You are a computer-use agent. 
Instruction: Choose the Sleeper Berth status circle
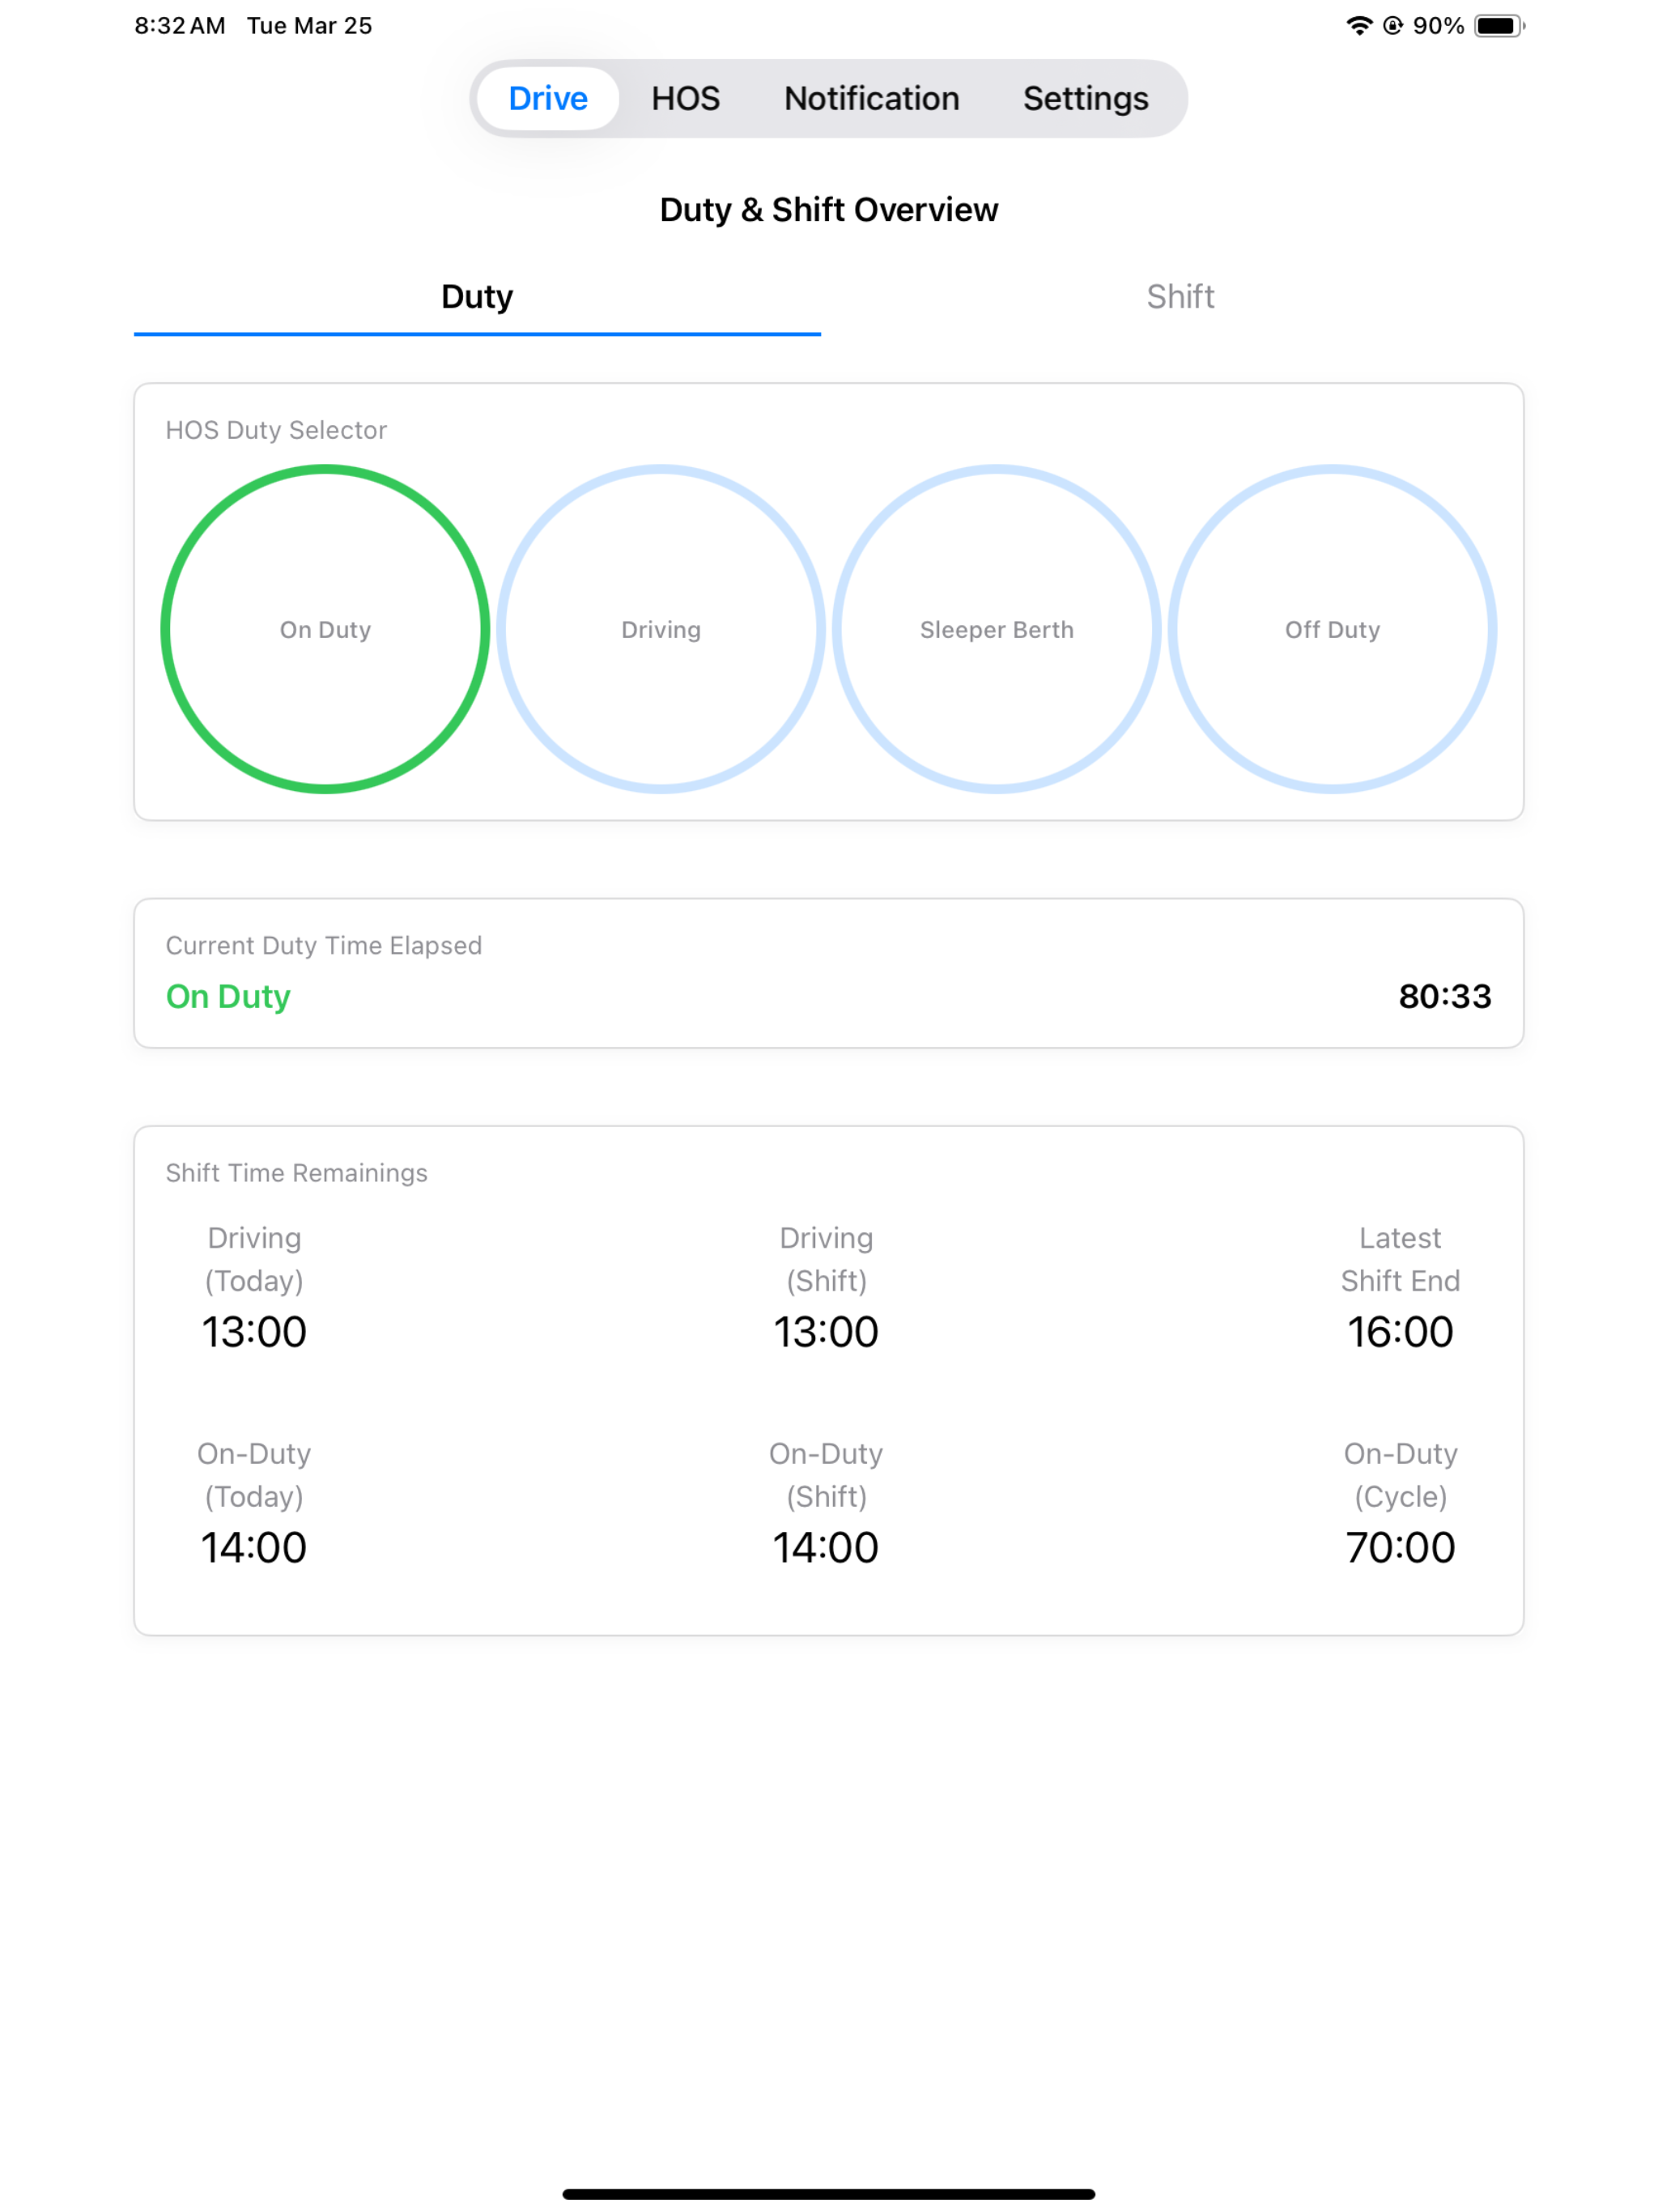tap(996, 629)
